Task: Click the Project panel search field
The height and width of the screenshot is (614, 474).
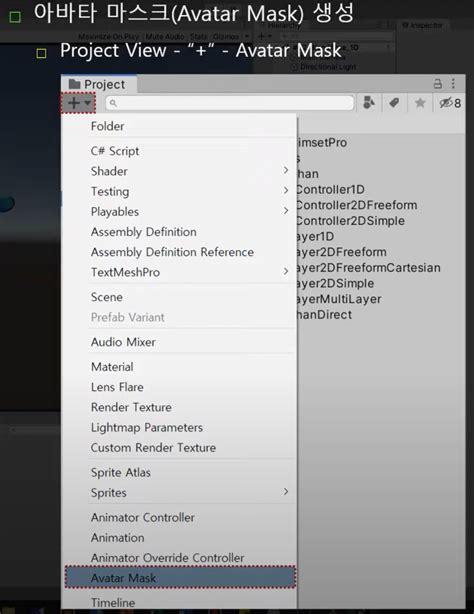Action: coord(230,103)
